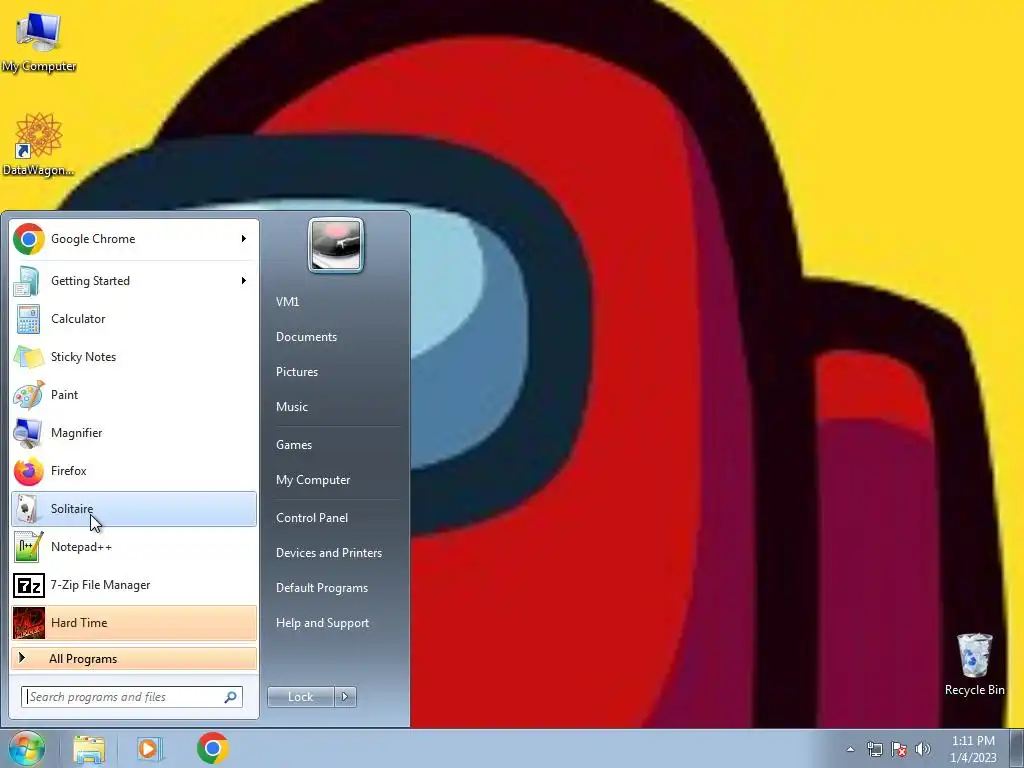
Task: Open My Computer from Start menu
Action: point(313,480)
